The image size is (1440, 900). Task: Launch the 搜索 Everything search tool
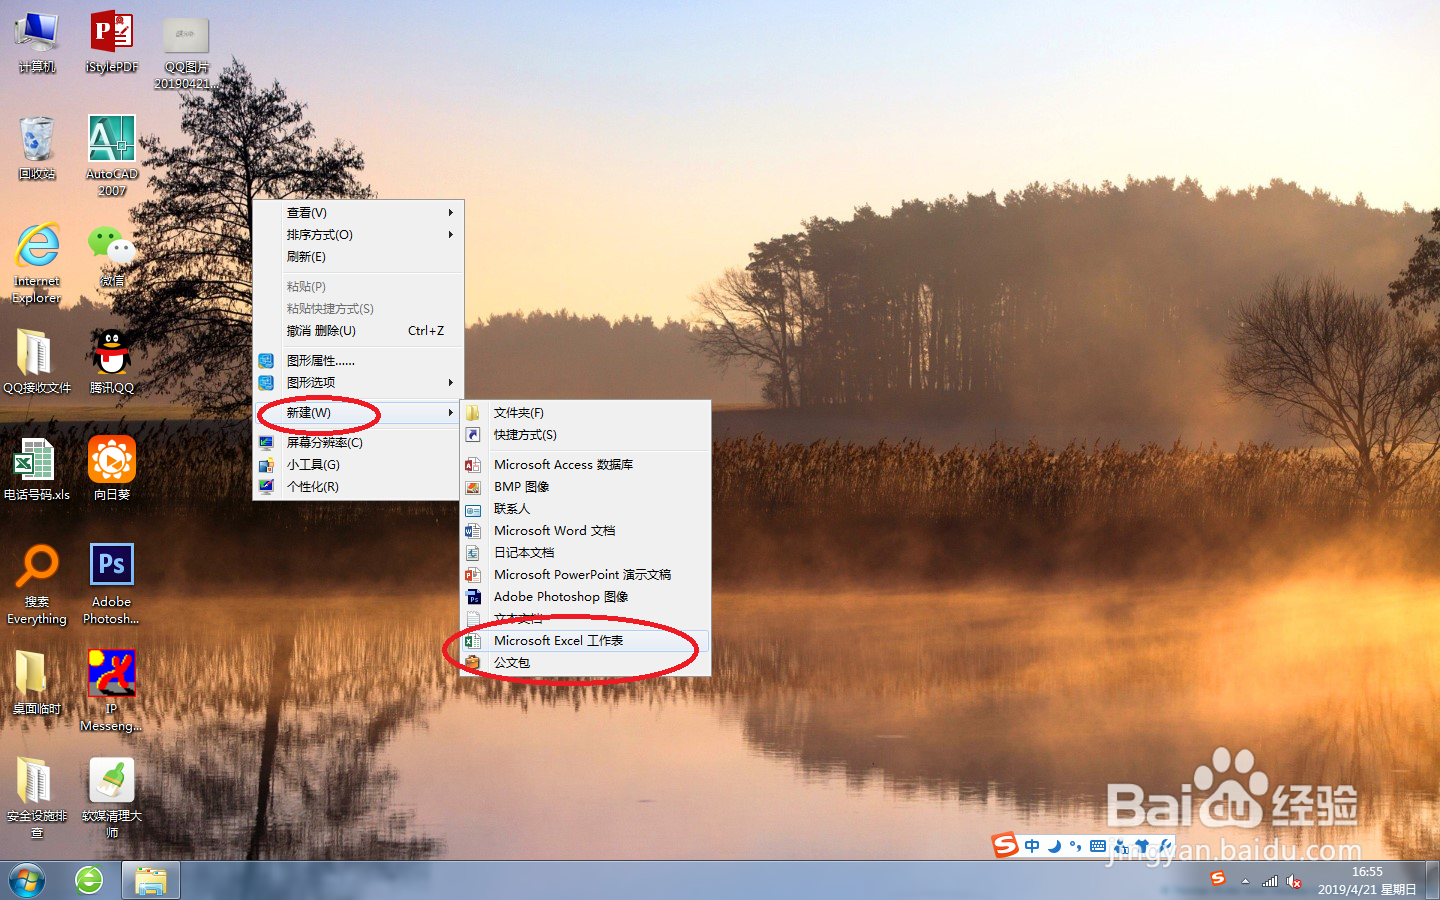tap(37, 565)
